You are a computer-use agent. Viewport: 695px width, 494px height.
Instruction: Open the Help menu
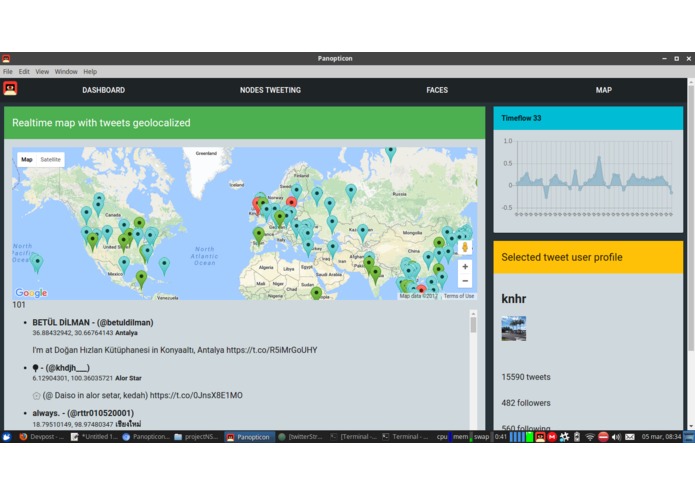coord(90,71)
